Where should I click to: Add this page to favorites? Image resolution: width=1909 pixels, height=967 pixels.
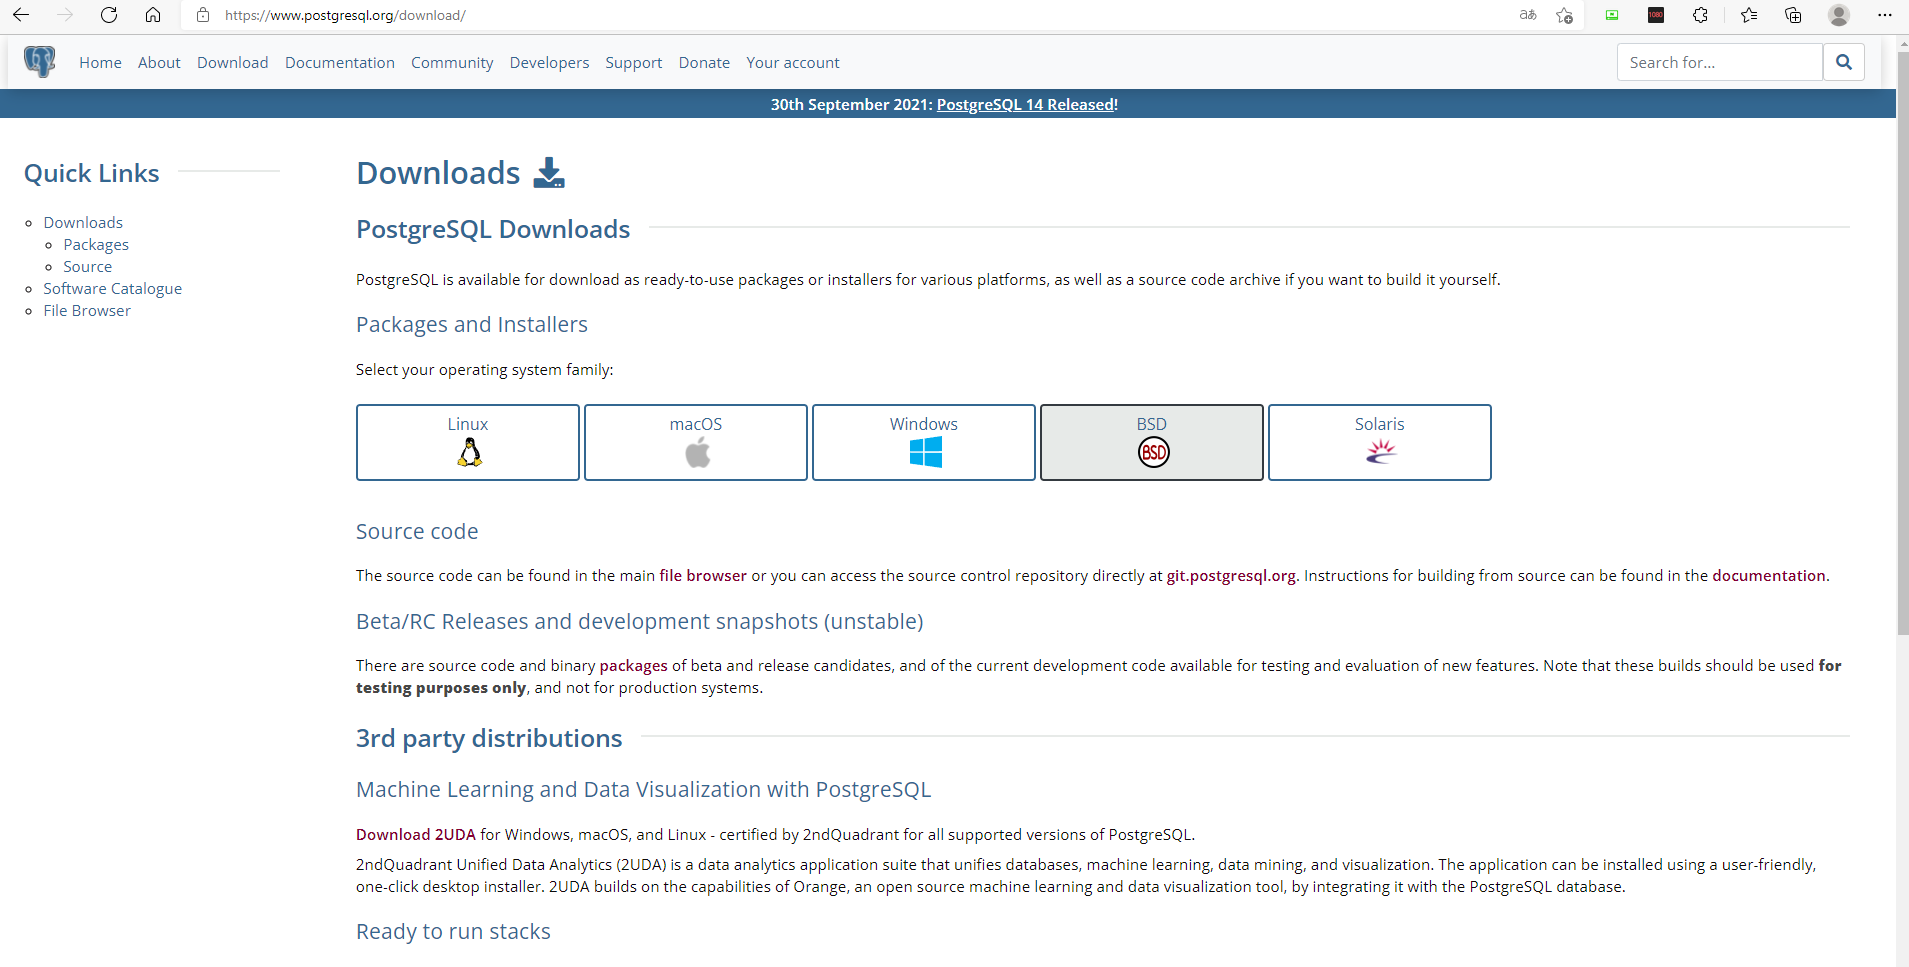click(1565, 15)
